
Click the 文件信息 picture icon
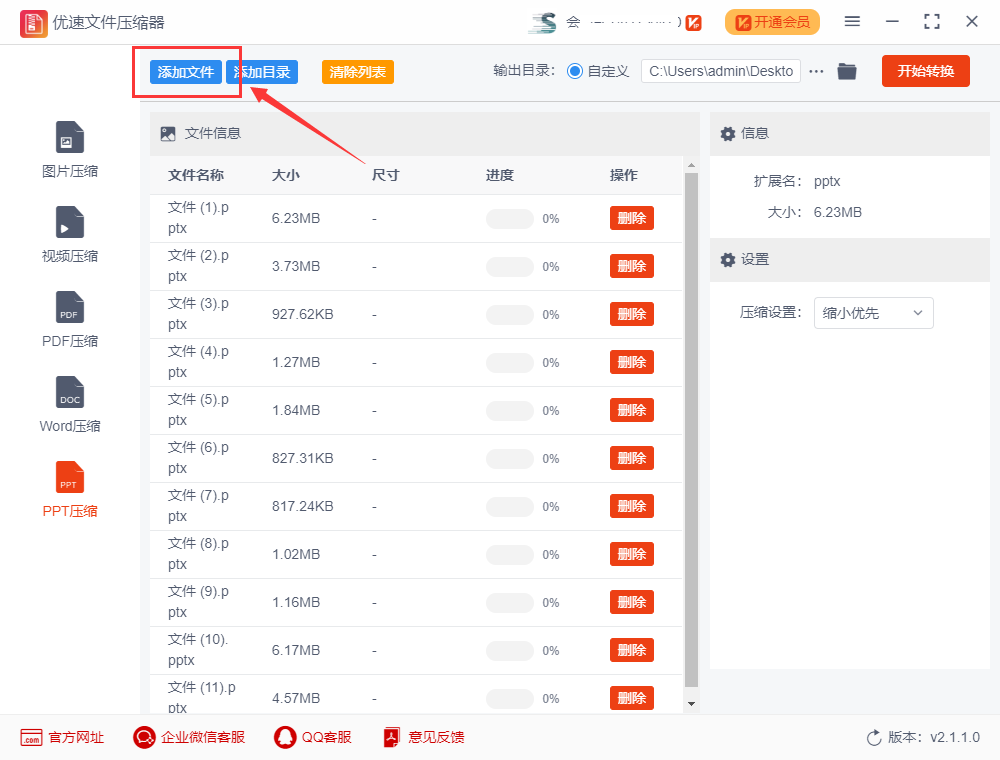tap(168, 134)
